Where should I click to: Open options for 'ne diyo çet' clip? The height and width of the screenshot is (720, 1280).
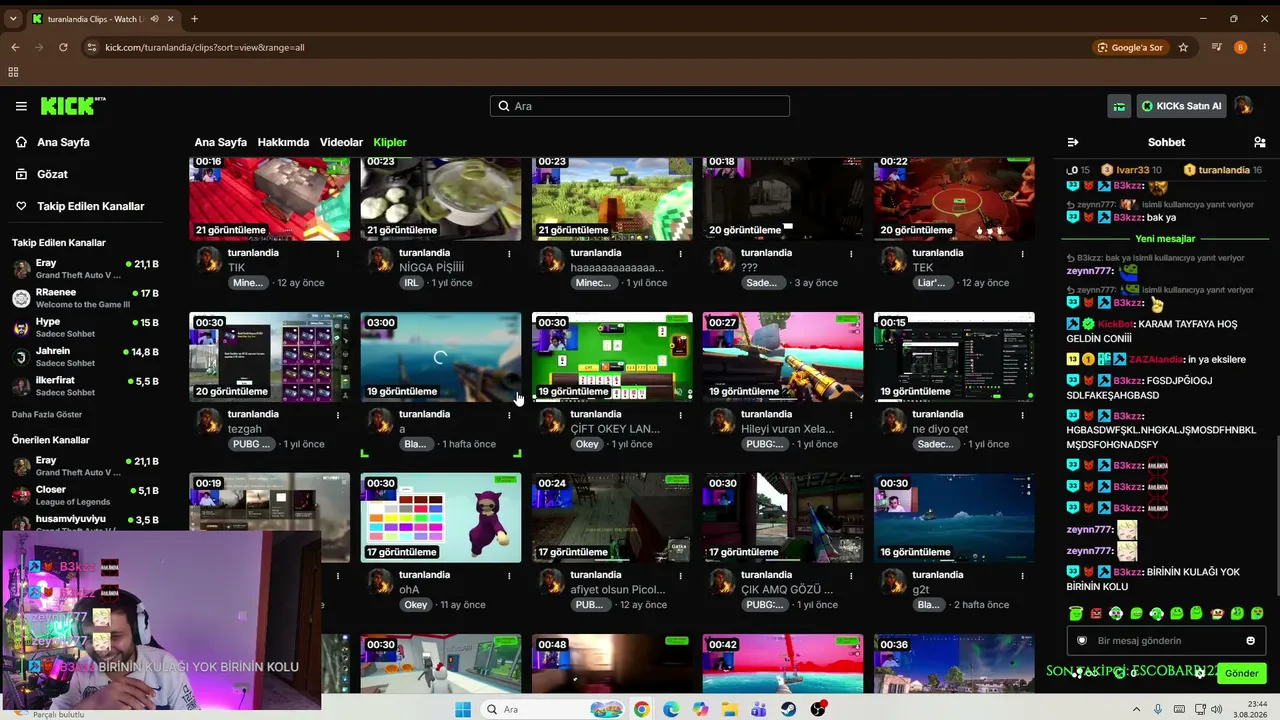tap(1022, 414)
